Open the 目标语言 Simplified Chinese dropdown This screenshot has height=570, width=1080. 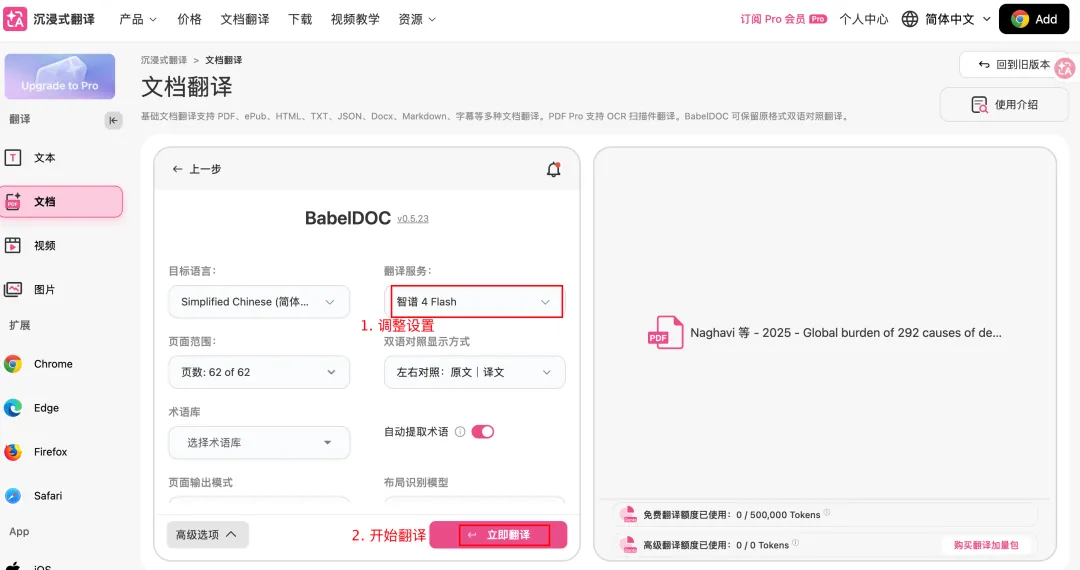pyautogui.click(x=259, y=302)
